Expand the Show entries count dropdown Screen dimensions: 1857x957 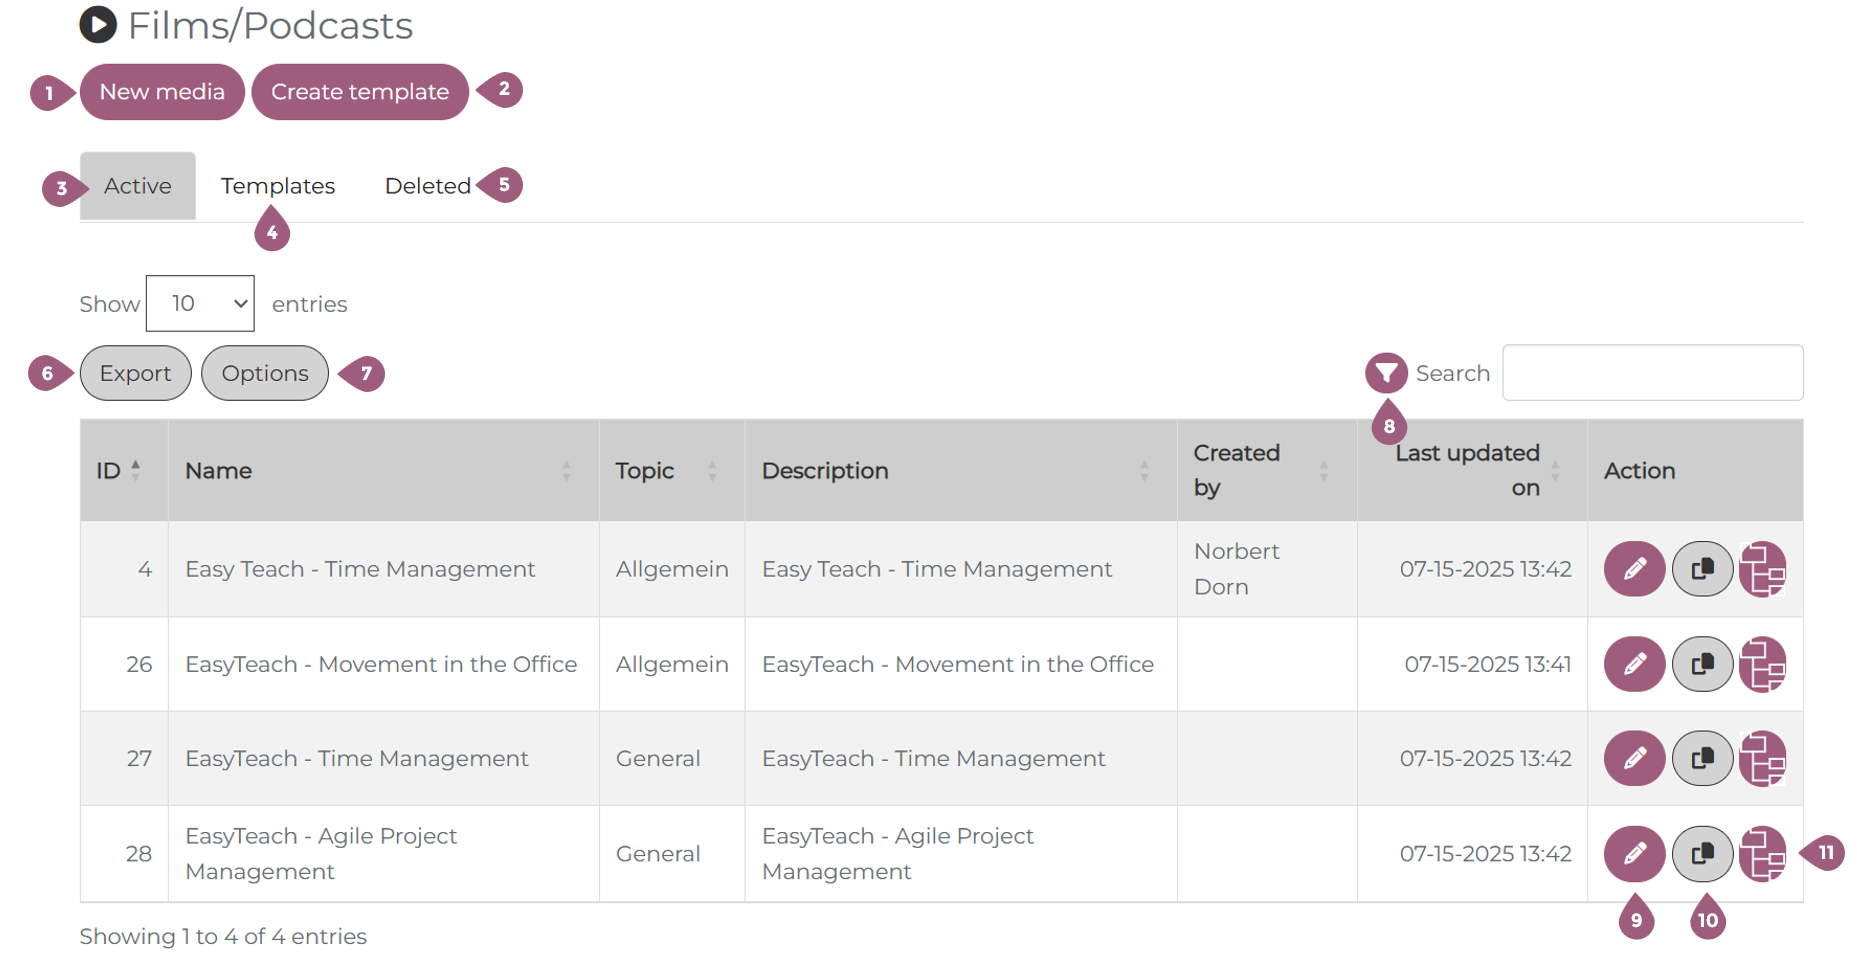point(200,303)
